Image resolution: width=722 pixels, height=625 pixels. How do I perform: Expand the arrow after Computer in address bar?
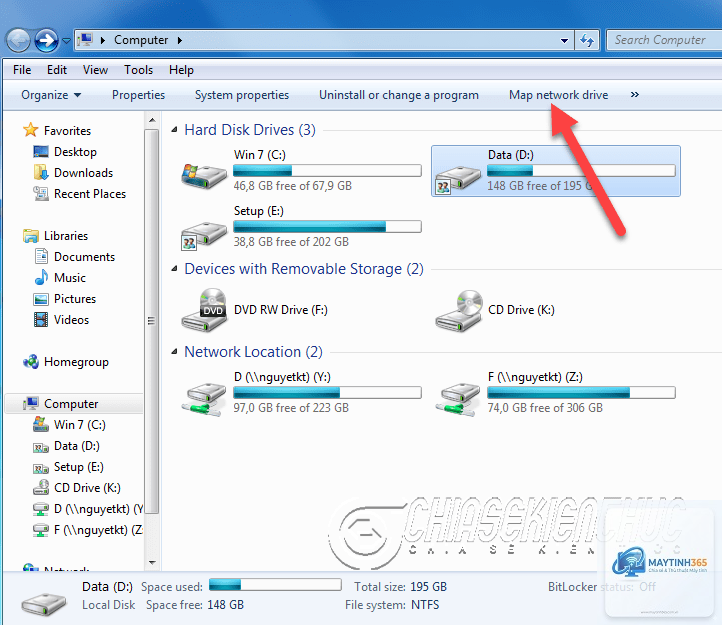pyautogui.click(x=180, y=41)
